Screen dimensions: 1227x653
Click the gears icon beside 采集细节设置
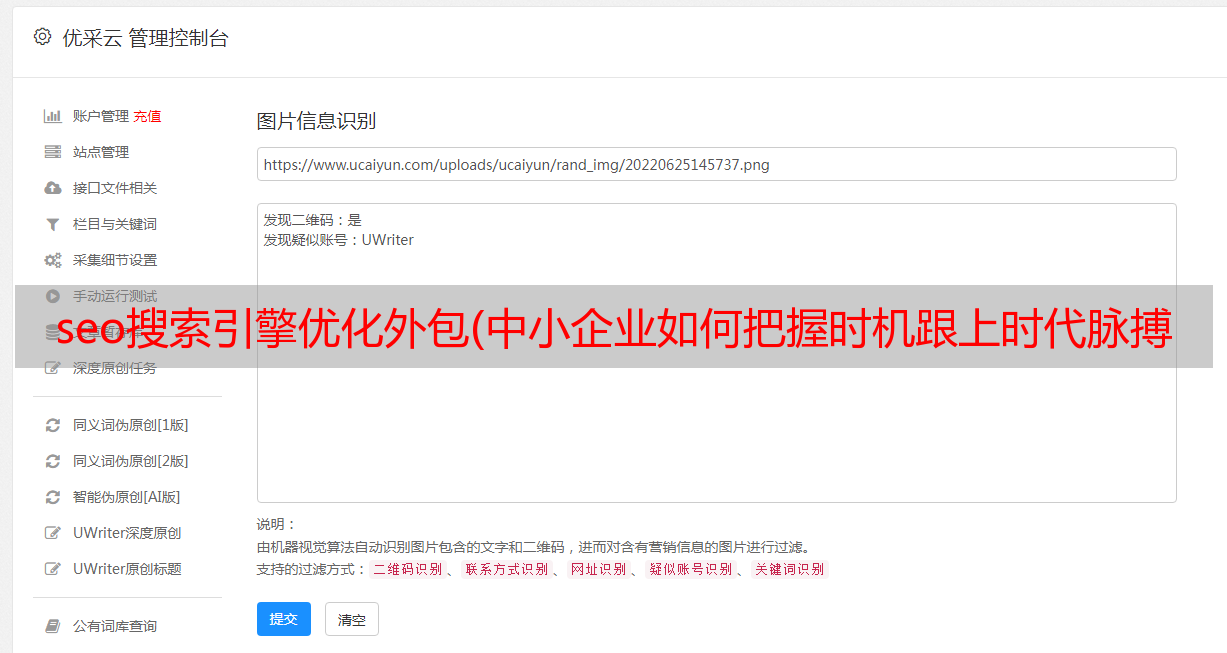coord(53,260)
